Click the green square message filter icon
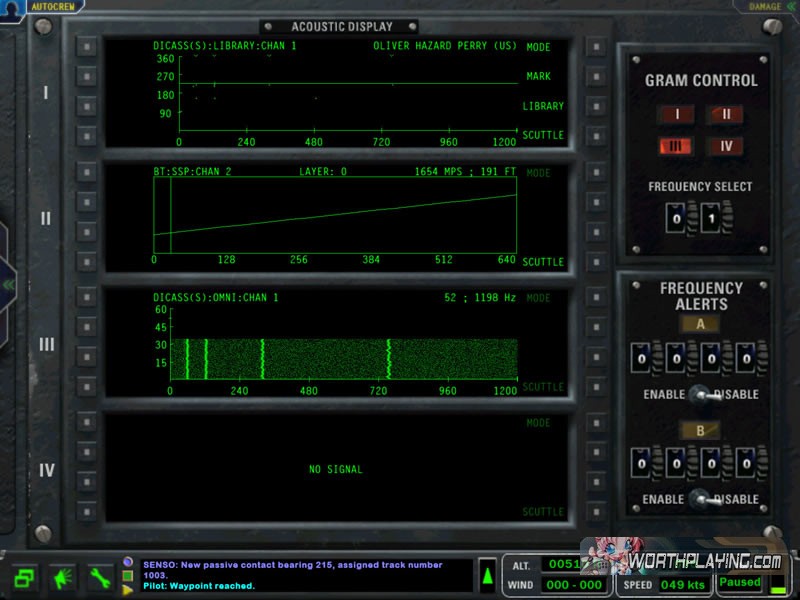 tap(128, 576)
